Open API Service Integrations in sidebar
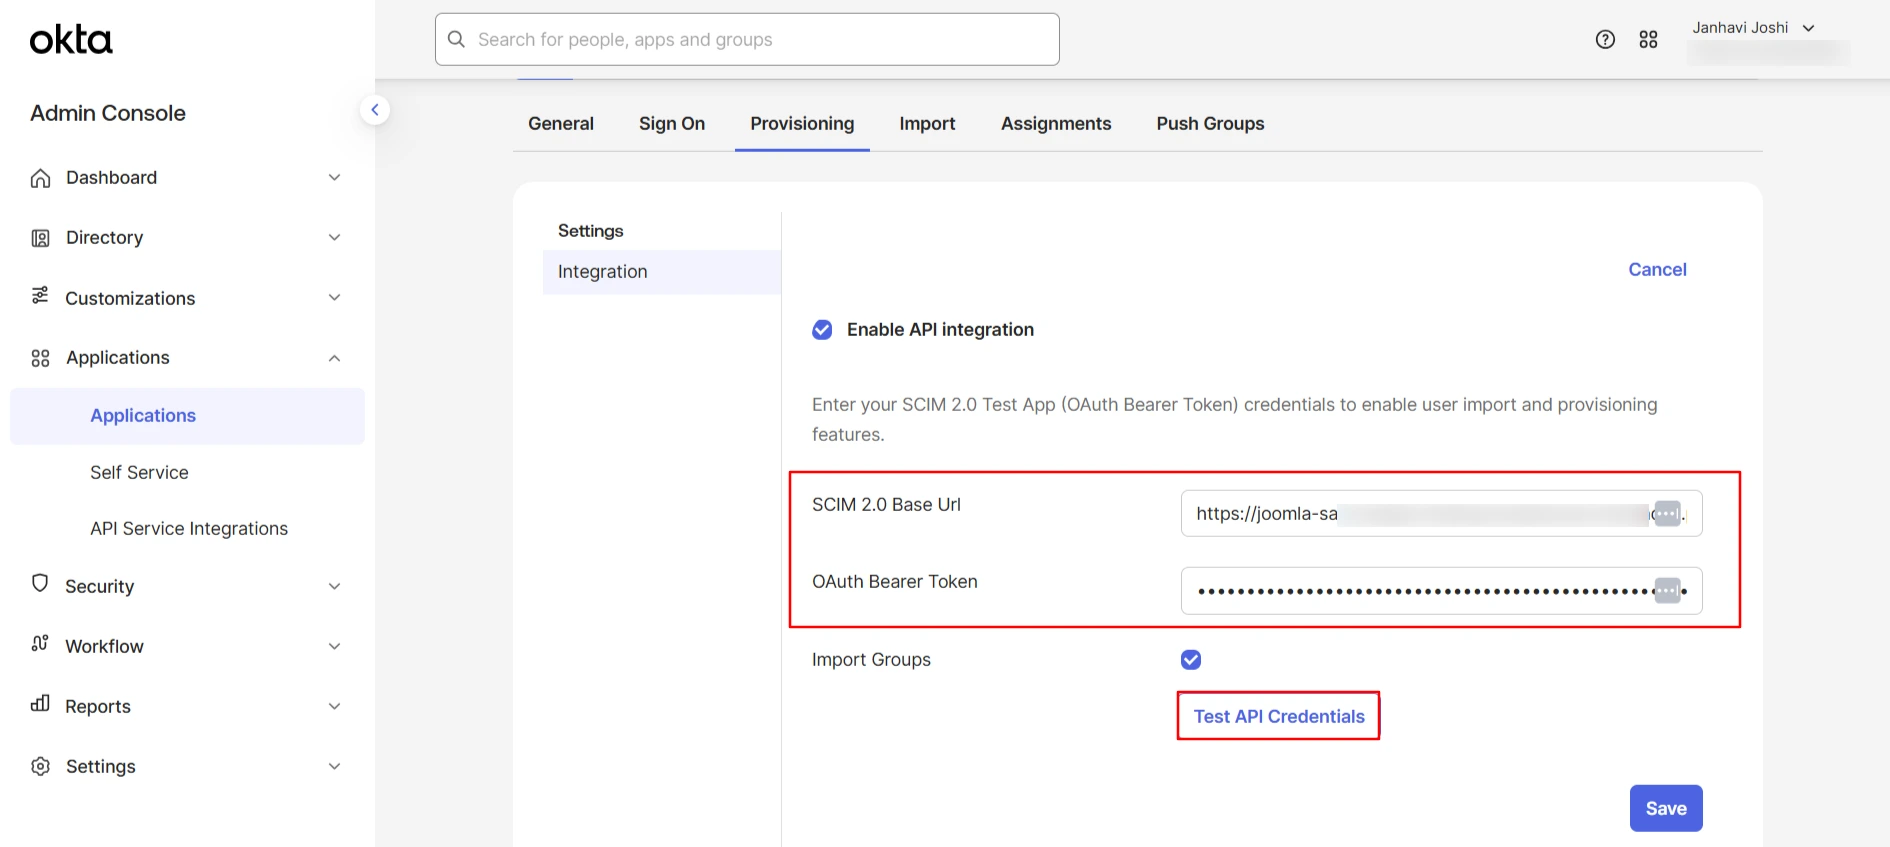Image resolution: width=1890 pixels, height=847 pixels. (x=189, y=529)
